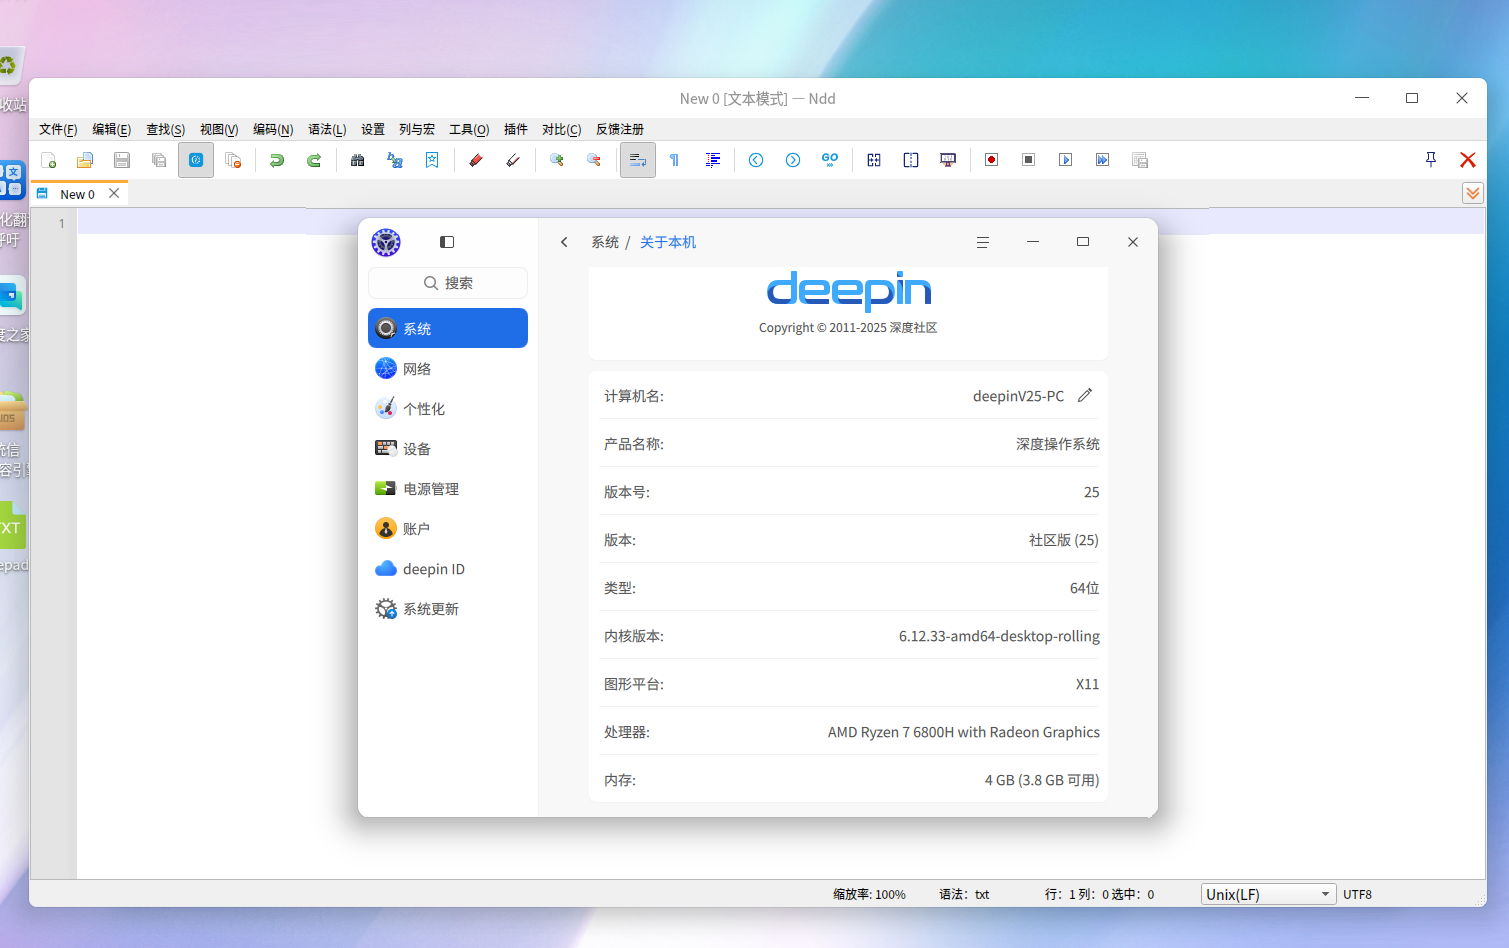Click the 系统 breadcrumb link
1509x948 pixels.
coord(605,242)
